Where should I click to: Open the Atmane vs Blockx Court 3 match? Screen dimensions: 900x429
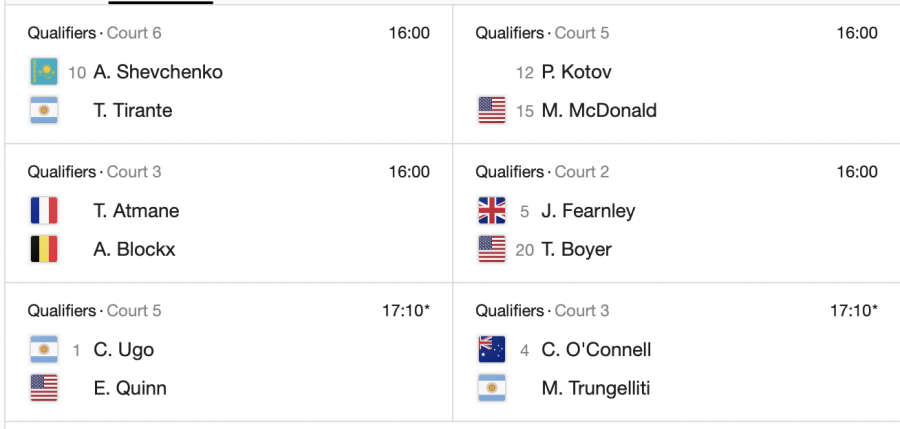(x=228, y=213)
